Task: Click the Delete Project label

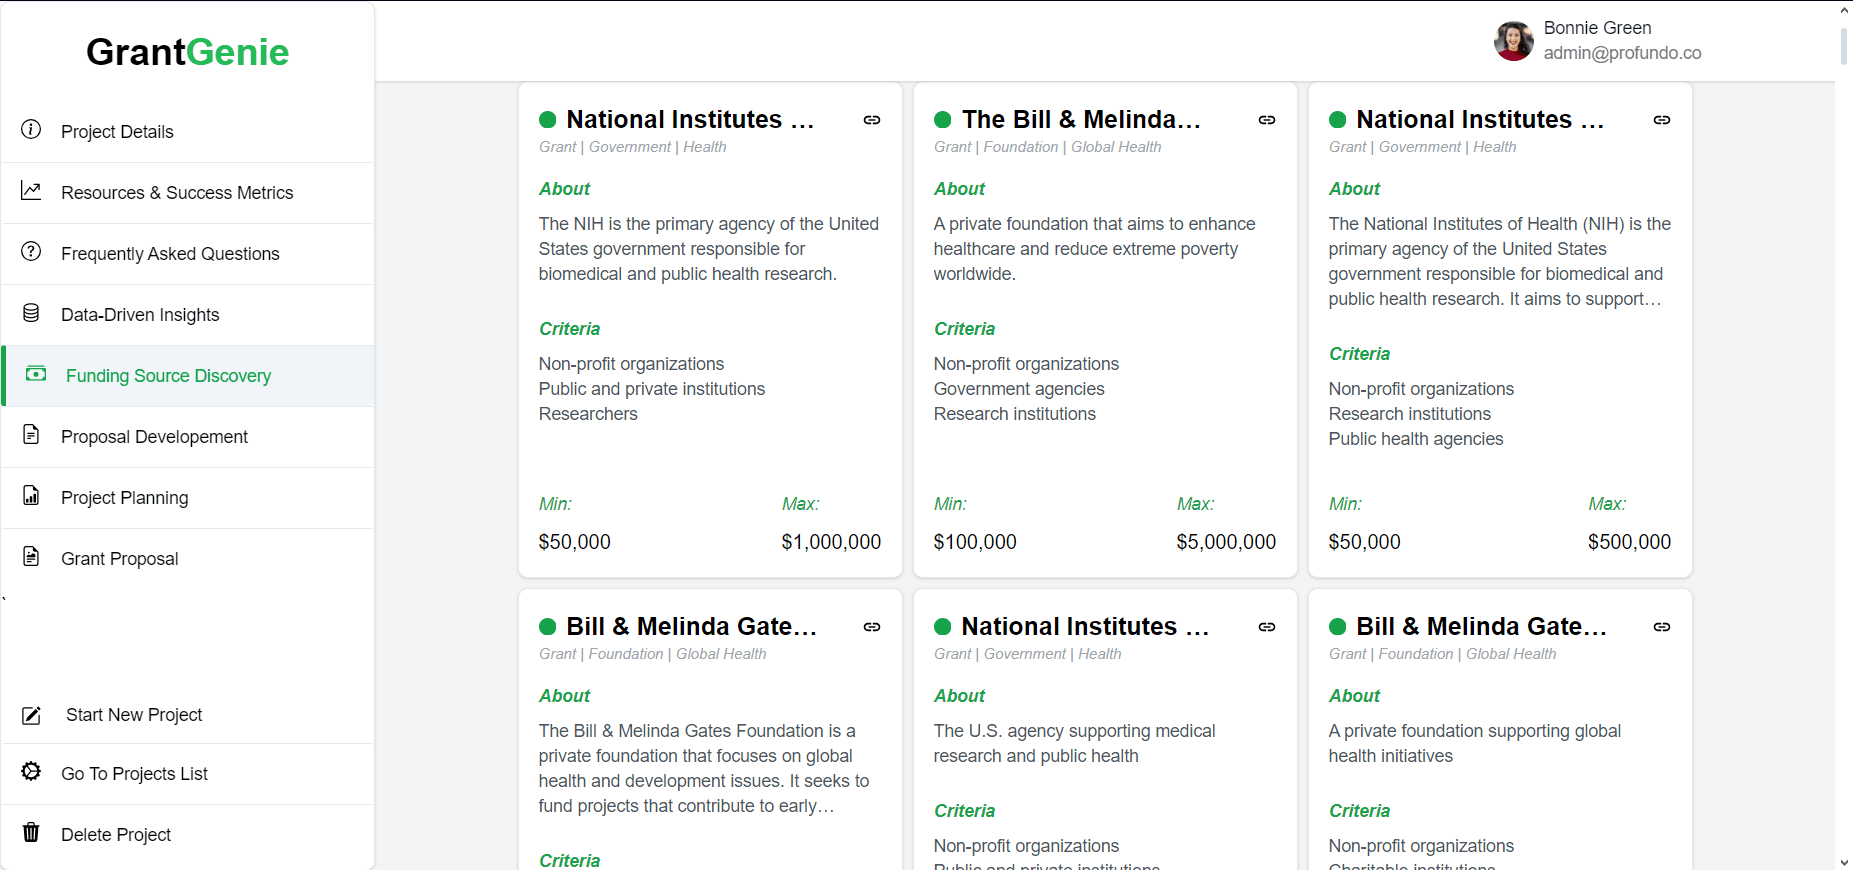Action: tap(116, 835)
